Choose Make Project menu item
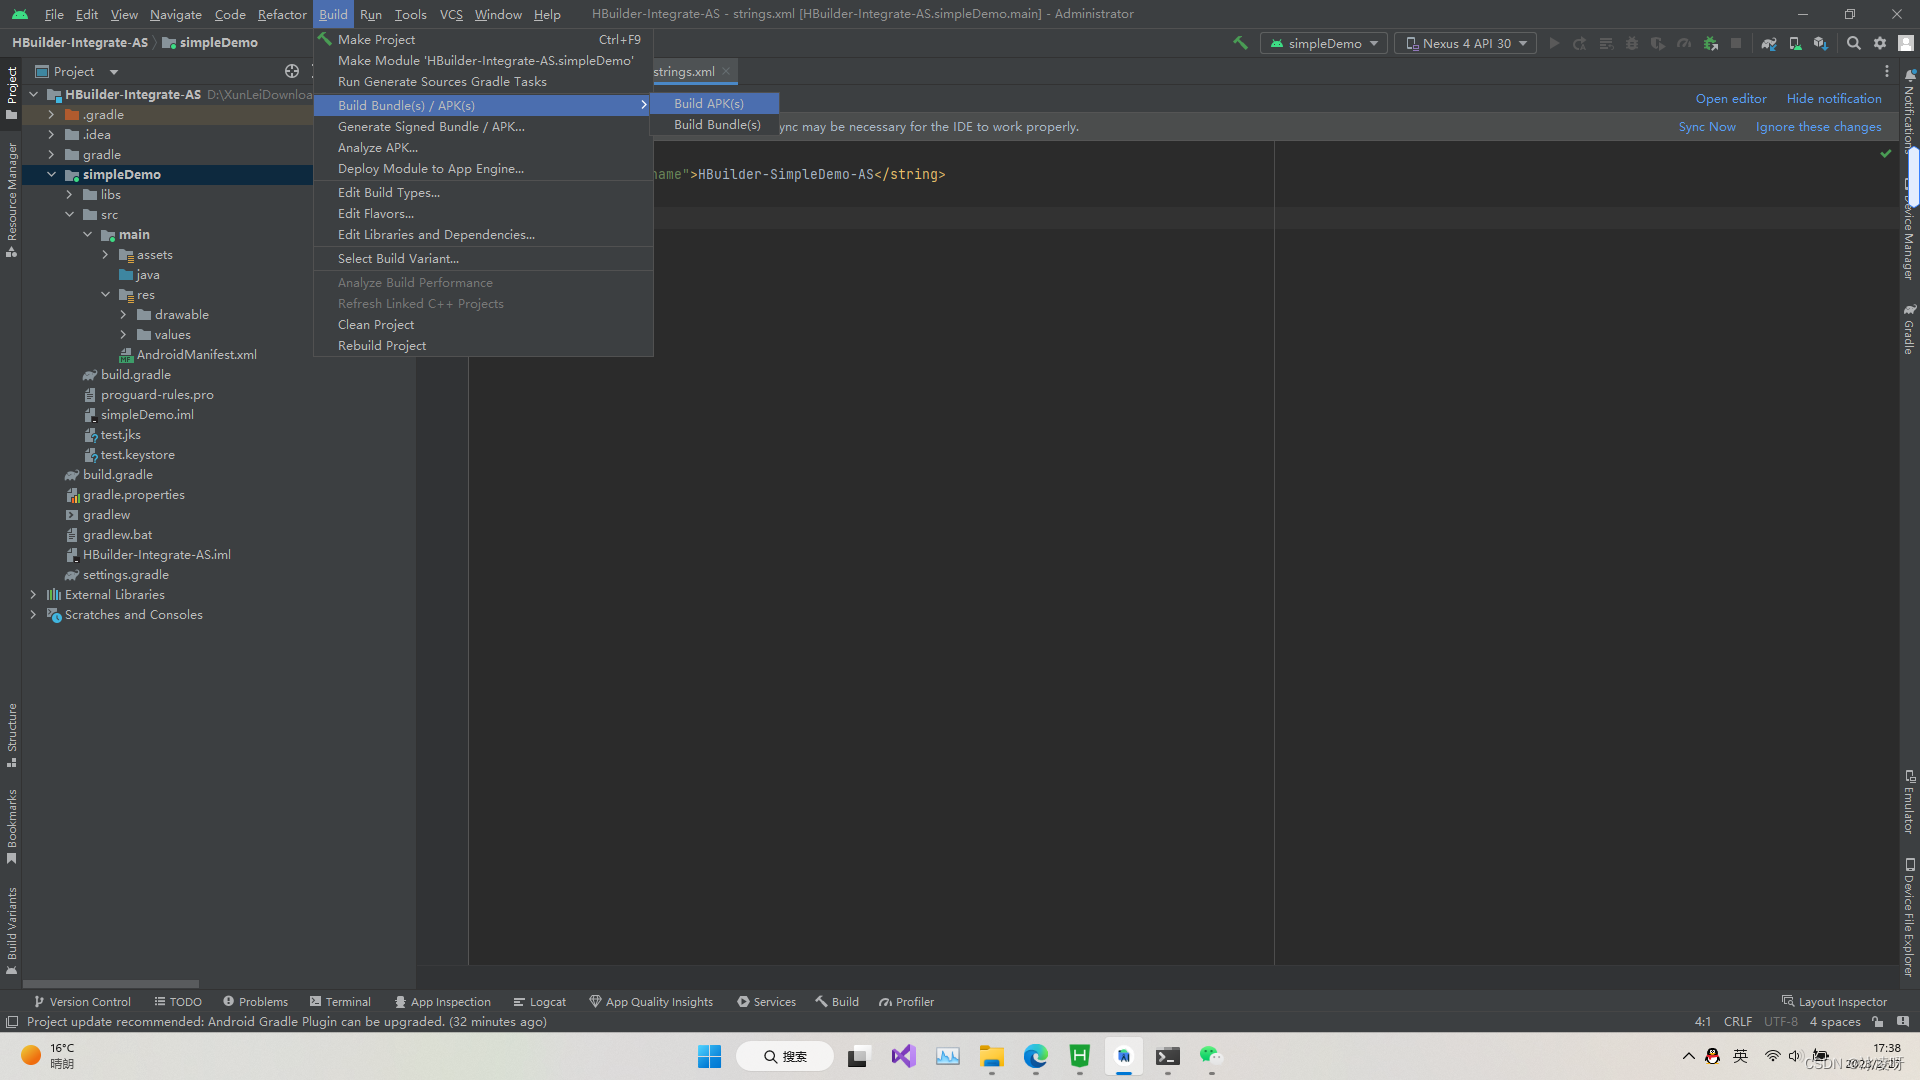Screen dimensions: 1920x1080 point(483,39)
